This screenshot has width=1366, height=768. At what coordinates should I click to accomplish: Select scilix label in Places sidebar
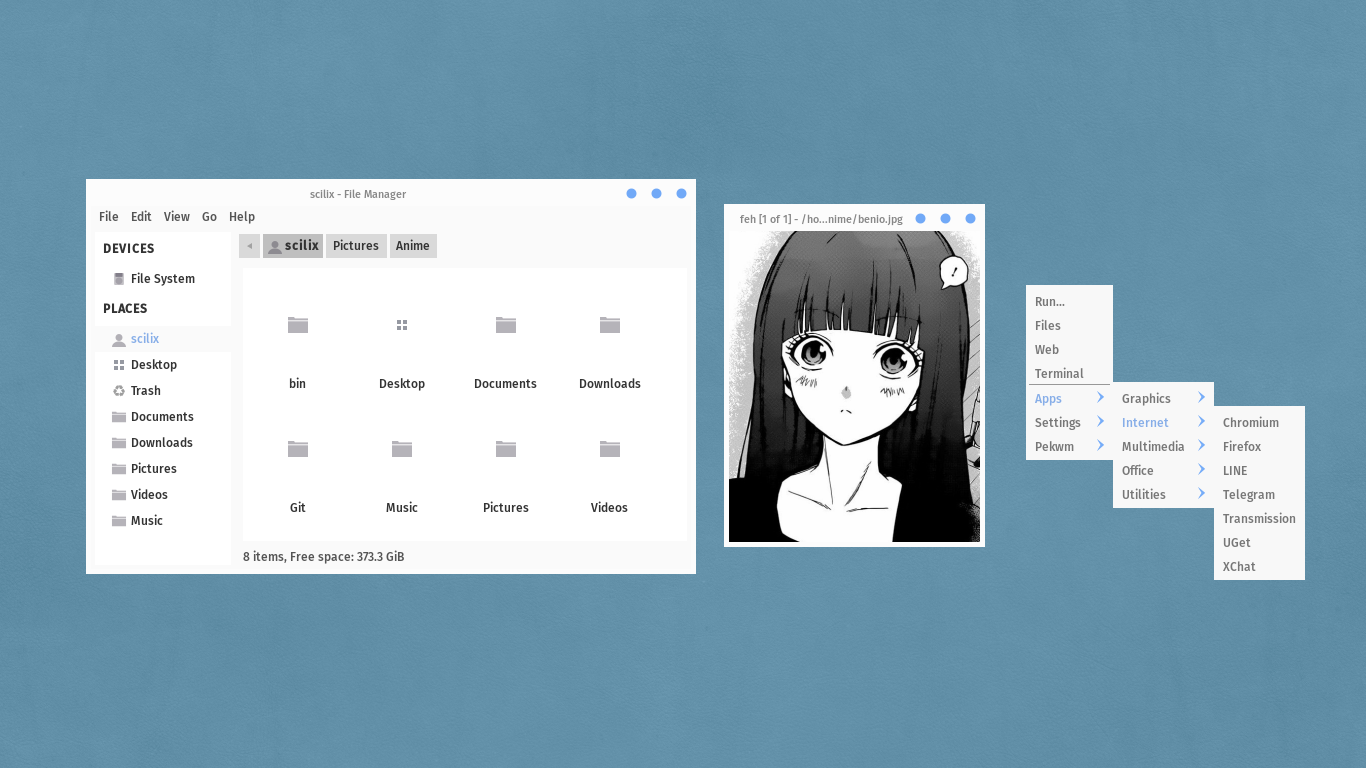145,339
